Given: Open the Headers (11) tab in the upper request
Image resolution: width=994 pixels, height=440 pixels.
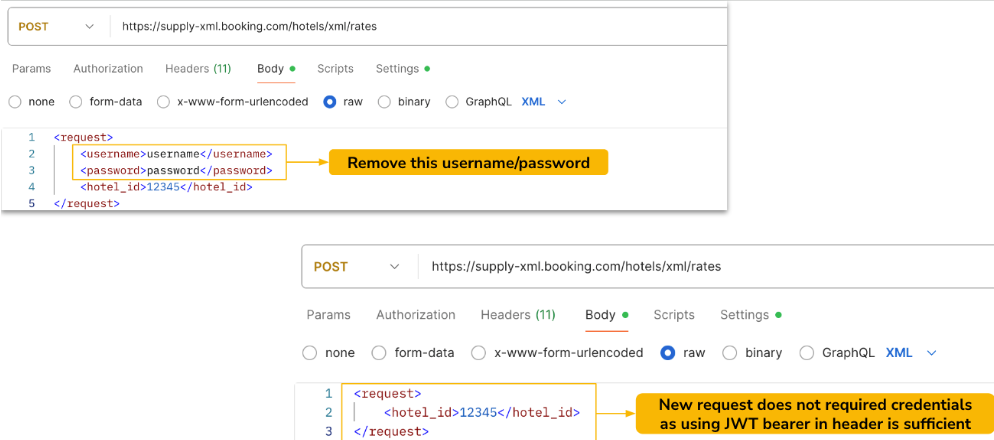Looking at the screenshot, I should (198, 69).
